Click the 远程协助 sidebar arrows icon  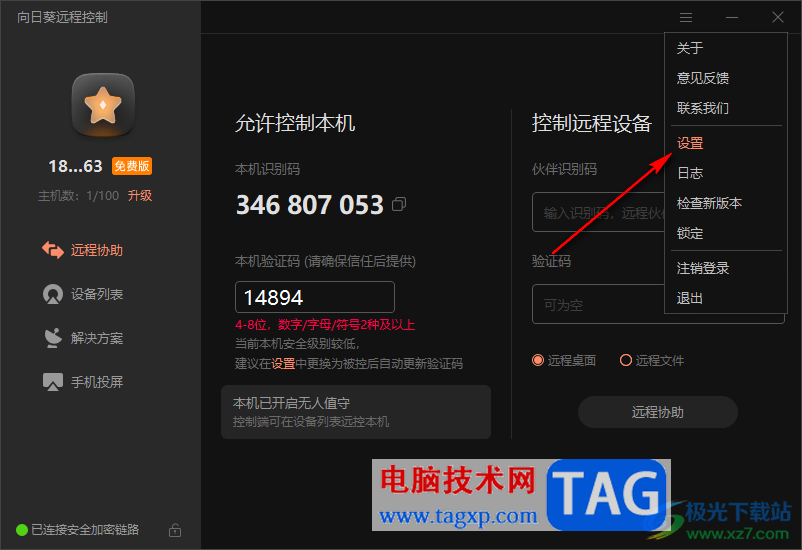[x=53, y=250]
